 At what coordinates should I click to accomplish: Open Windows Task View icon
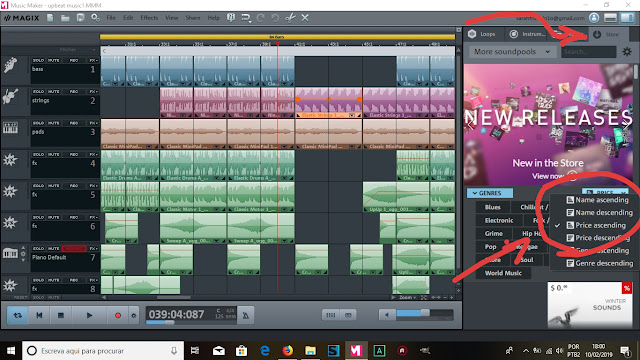pyautogui.click(x=195, y=351)
